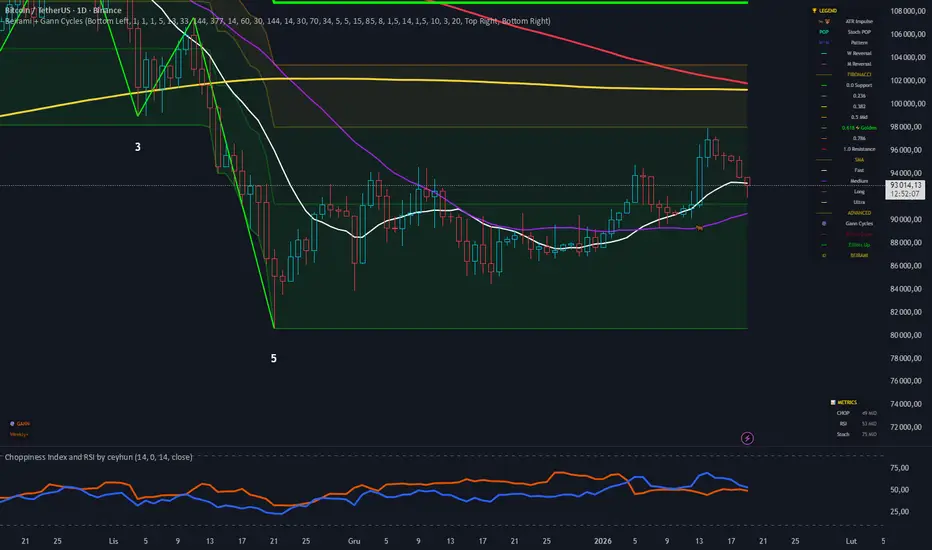Click the 0.382 legend entry
The height and width of the screenshot is (550, 932).
tap(859, 106)
